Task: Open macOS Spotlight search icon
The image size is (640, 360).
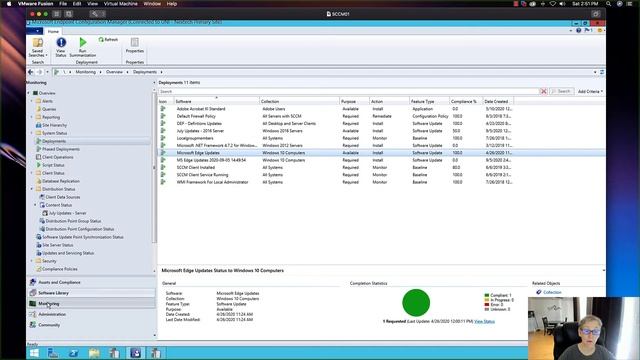Action: point(608,4)
